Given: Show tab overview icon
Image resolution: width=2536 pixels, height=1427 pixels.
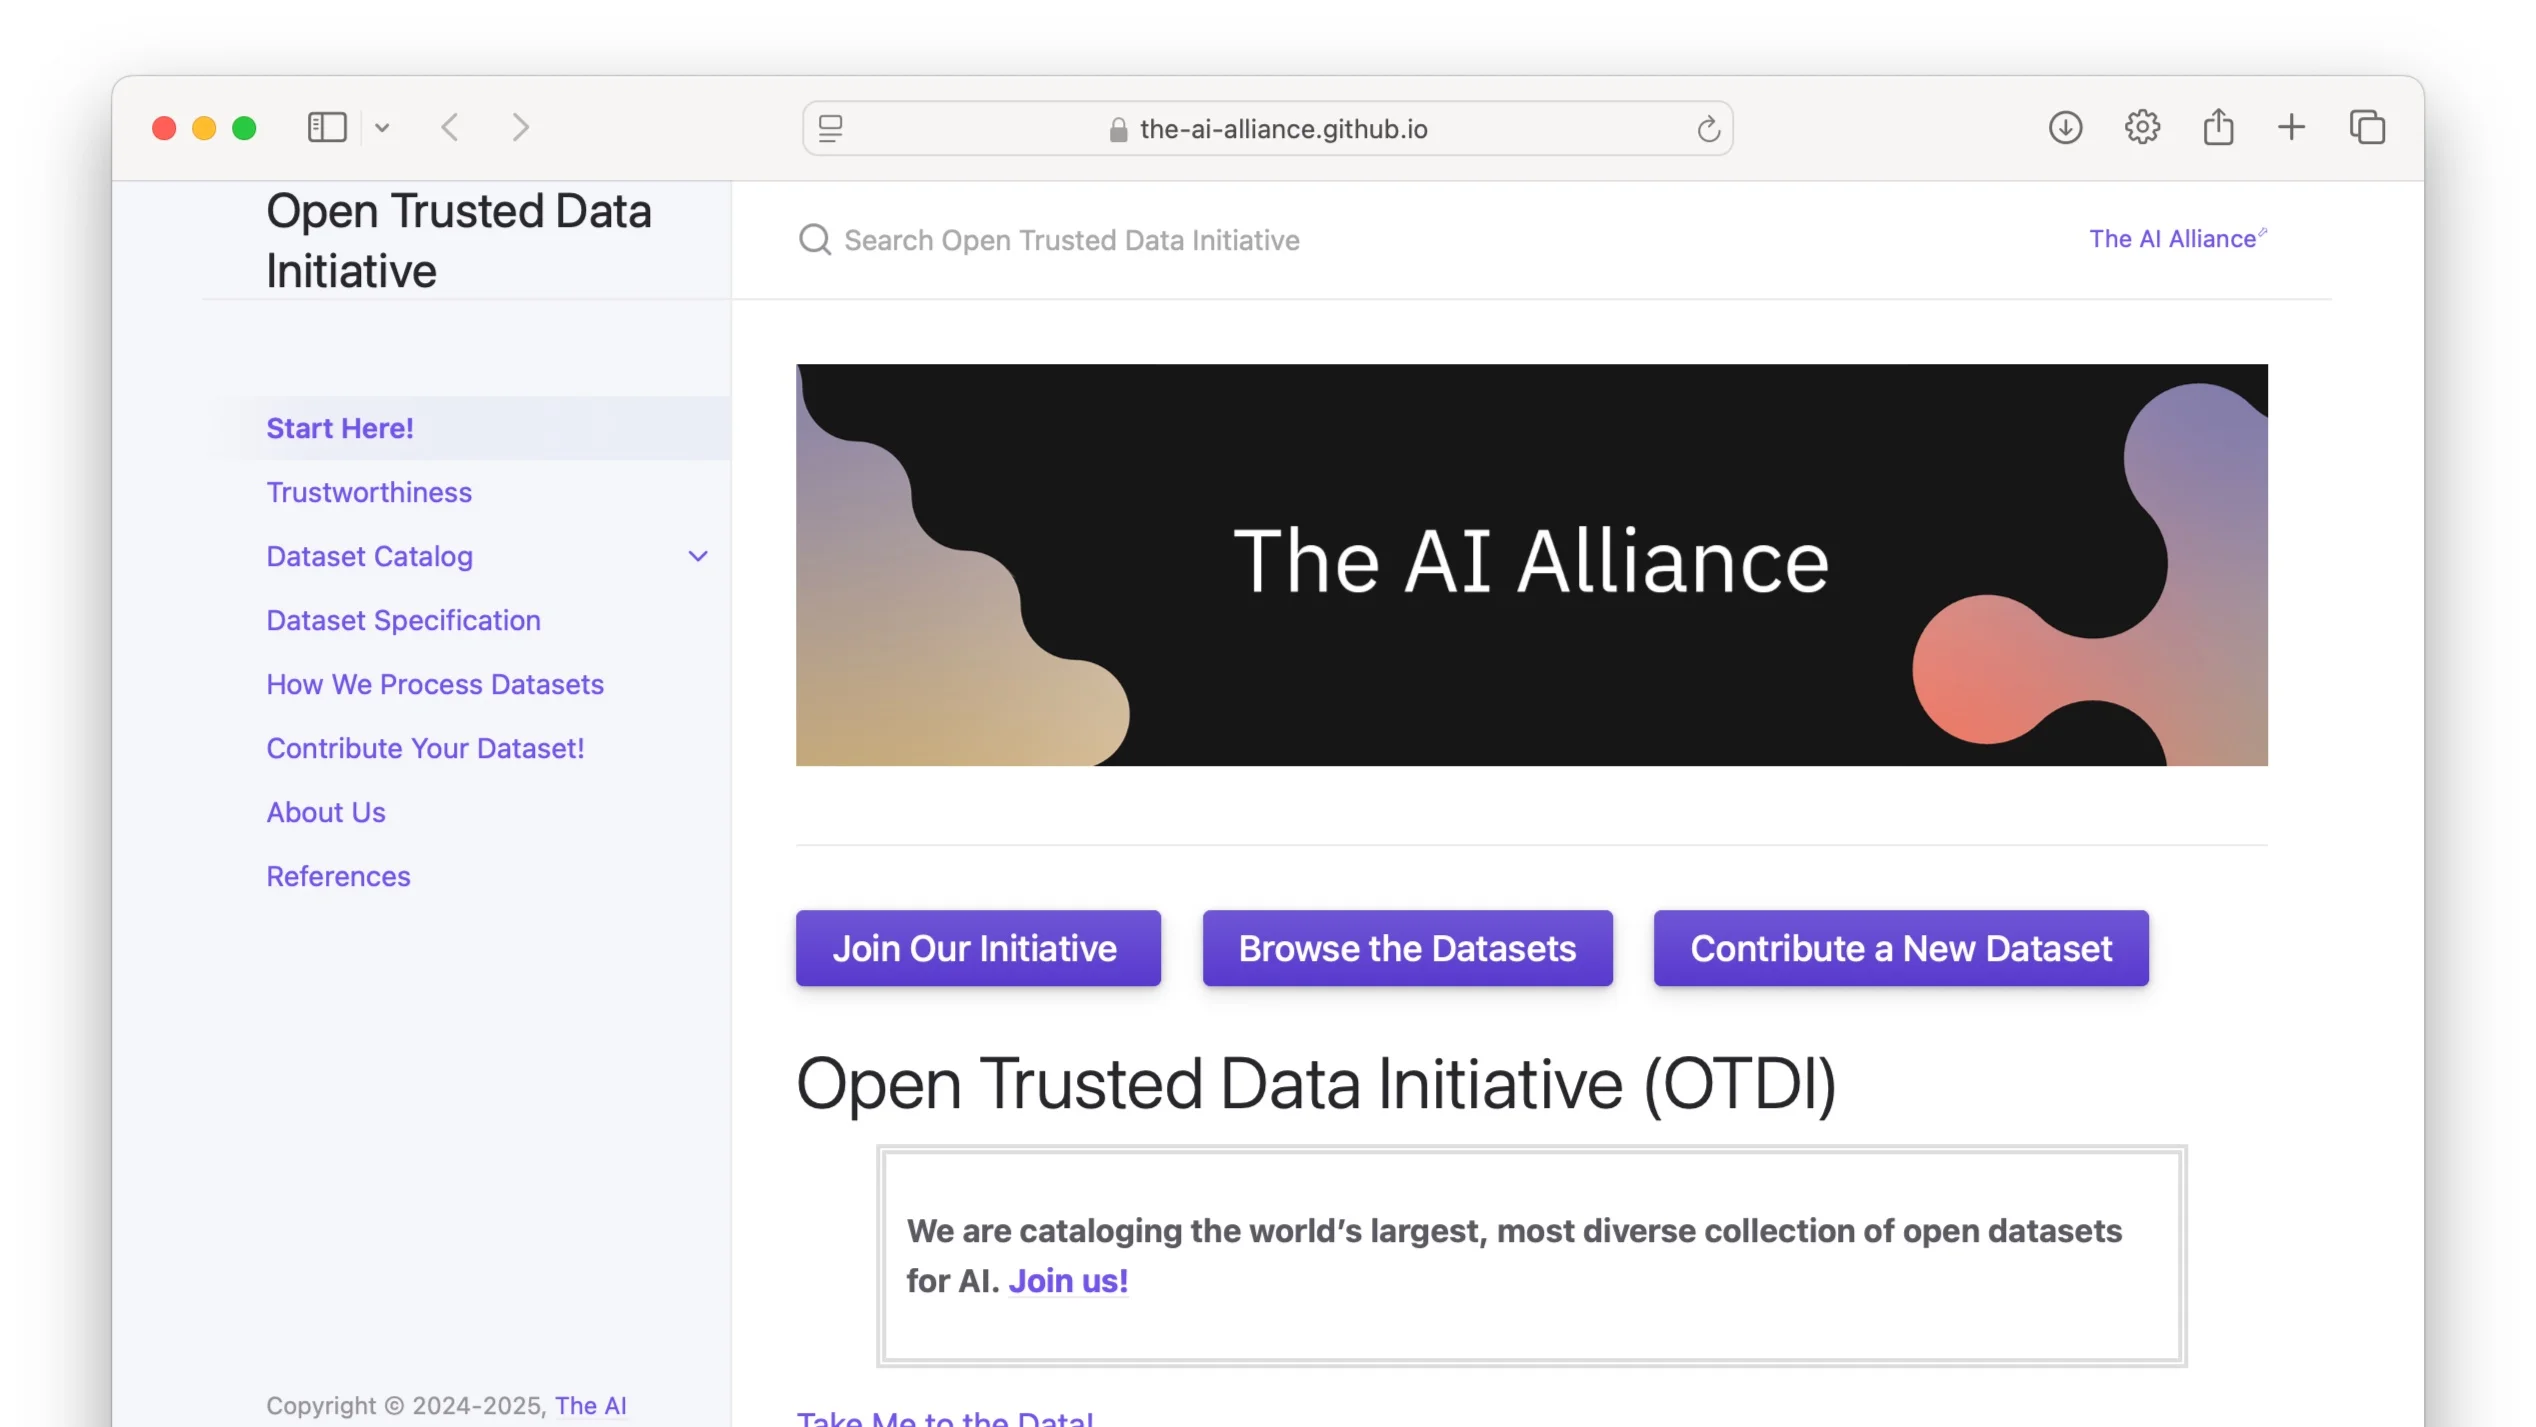Looking at the screenshot, I should (x=2367, y=128).
